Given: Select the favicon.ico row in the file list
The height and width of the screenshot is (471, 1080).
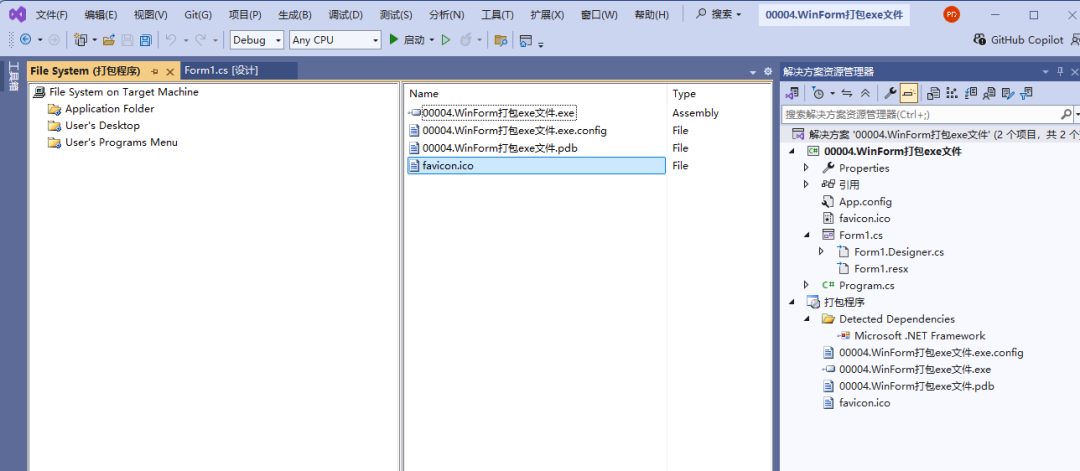Looking at the screenshot, I should [537, 166].
